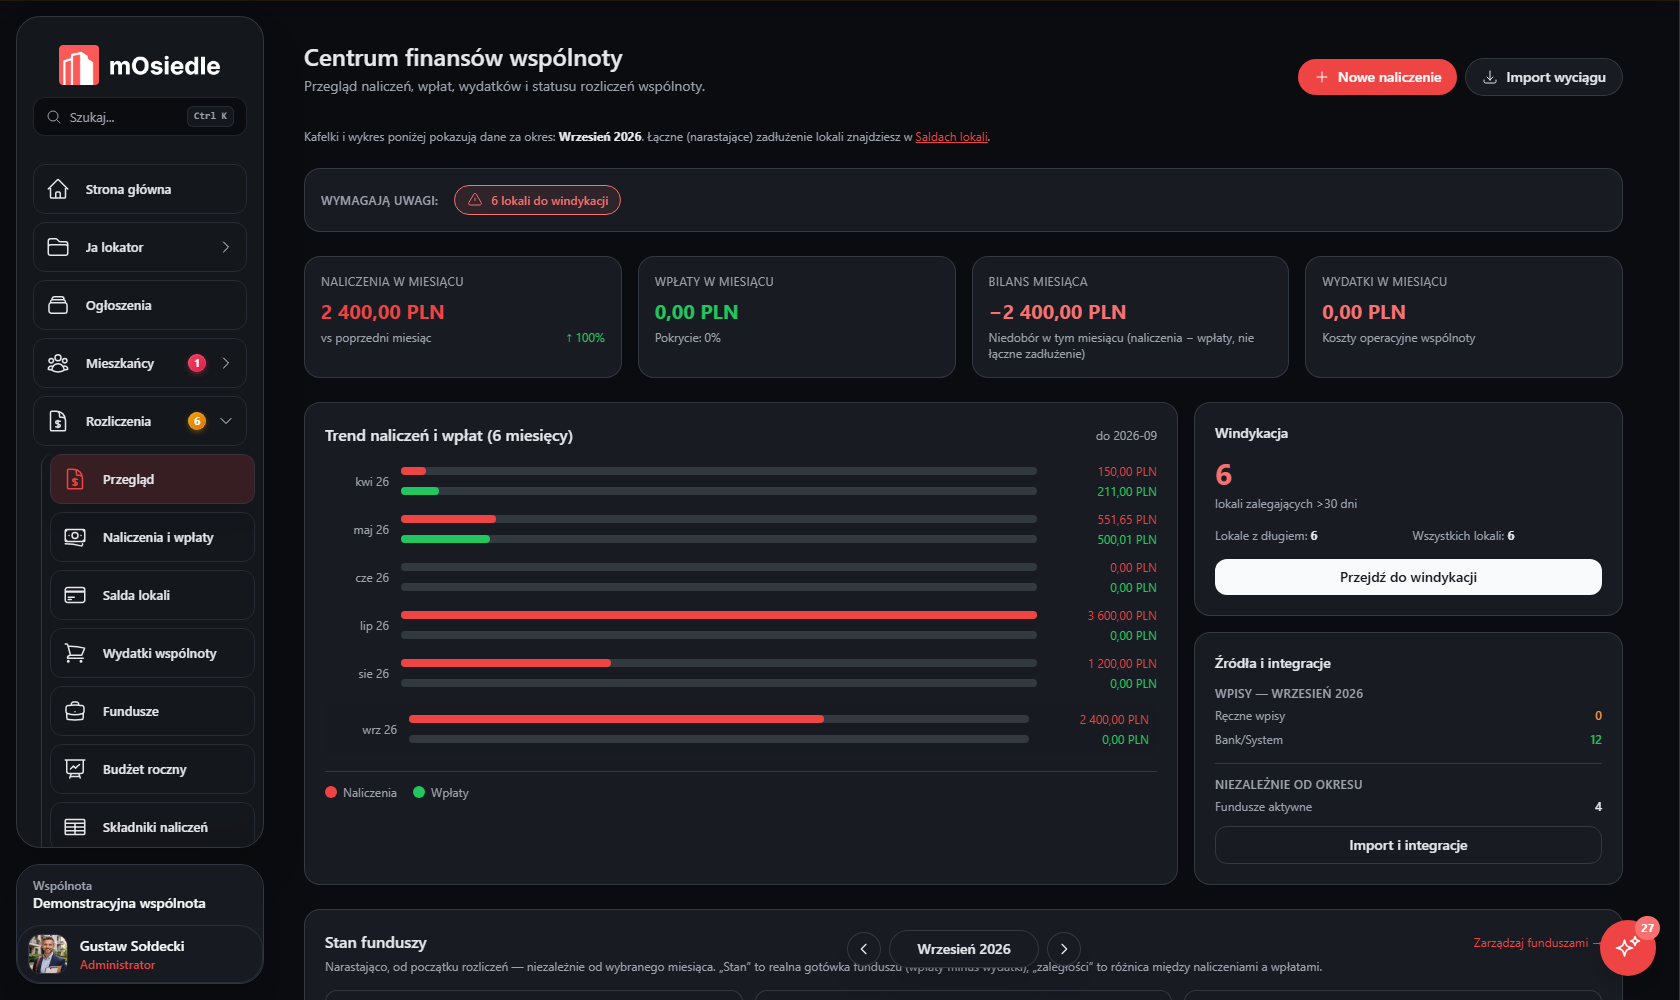Click the Fundusze briefcase icon
Viewport: 1680px width, 1000px height.
point(75,711)
